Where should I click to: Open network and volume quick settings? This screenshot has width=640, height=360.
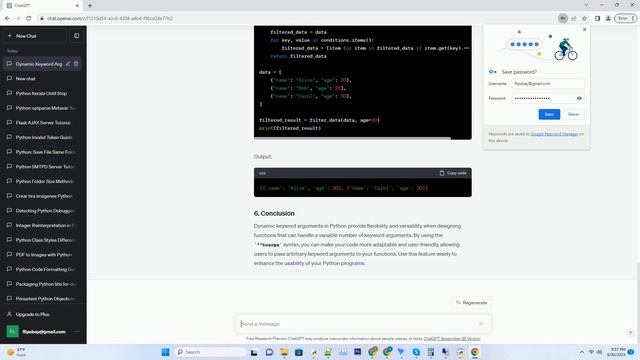point(595,352)
